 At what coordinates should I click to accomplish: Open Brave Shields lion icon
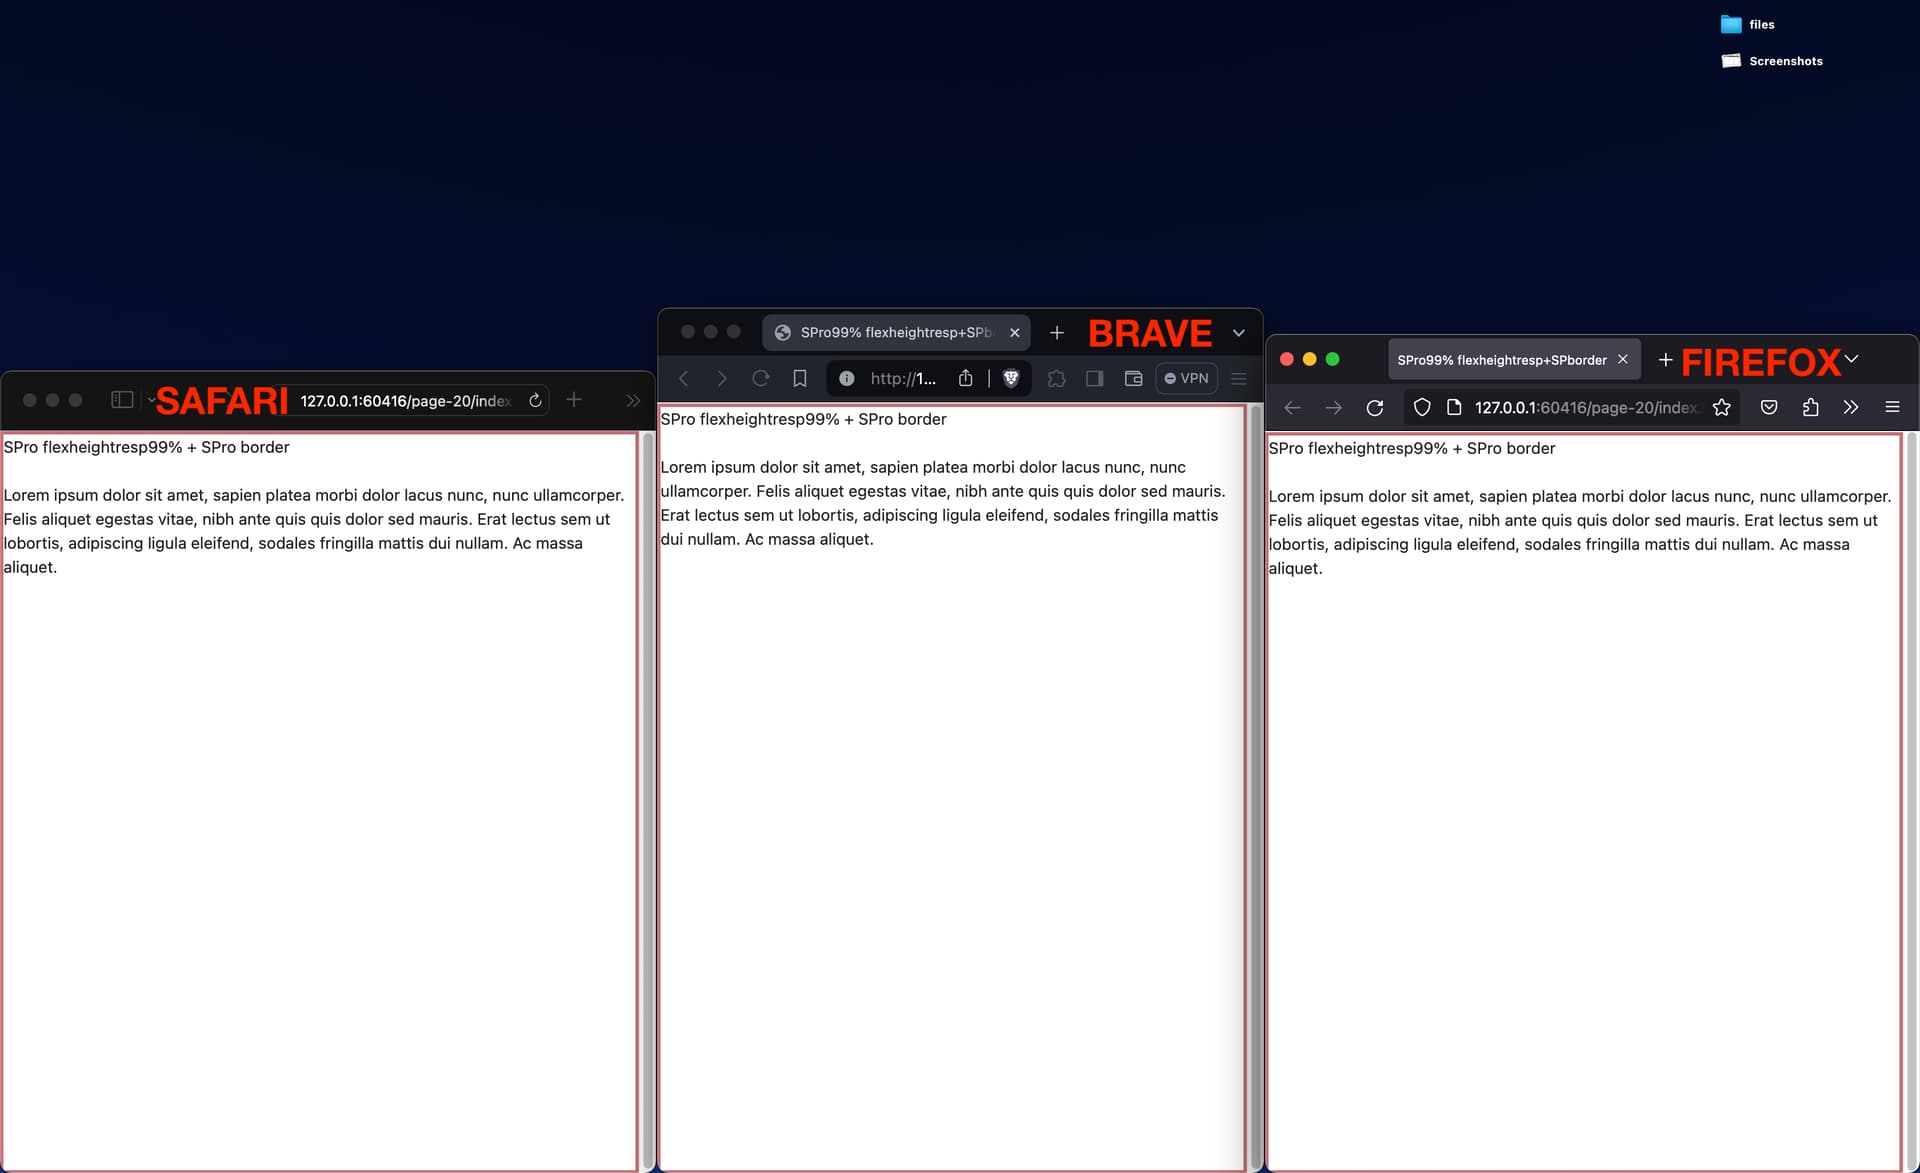click(1011, 378)
